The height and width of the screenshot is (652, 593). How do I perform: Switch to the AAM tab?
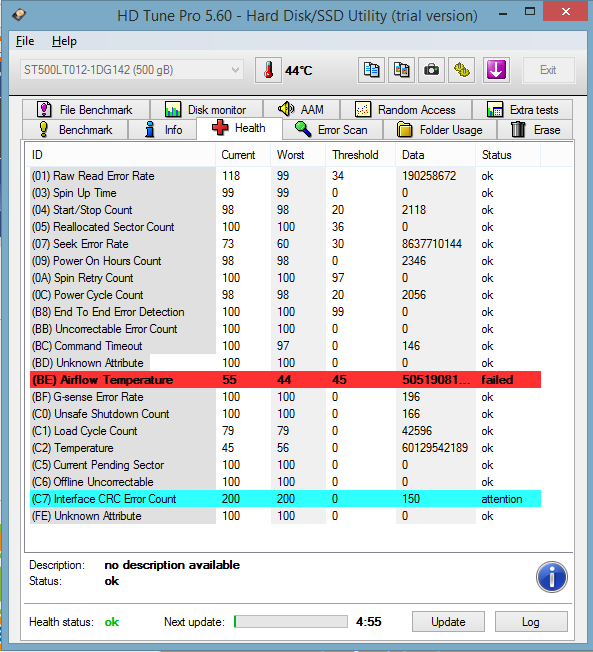(x=301, y=110)
